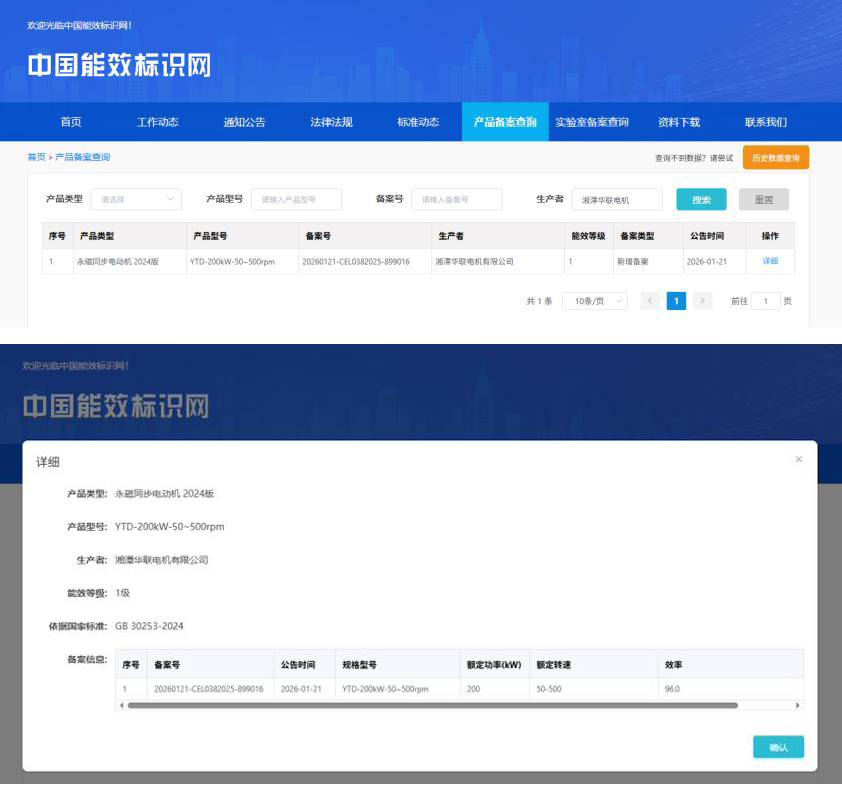
Task: Focus the 备案号 input field
Action: 456,199
